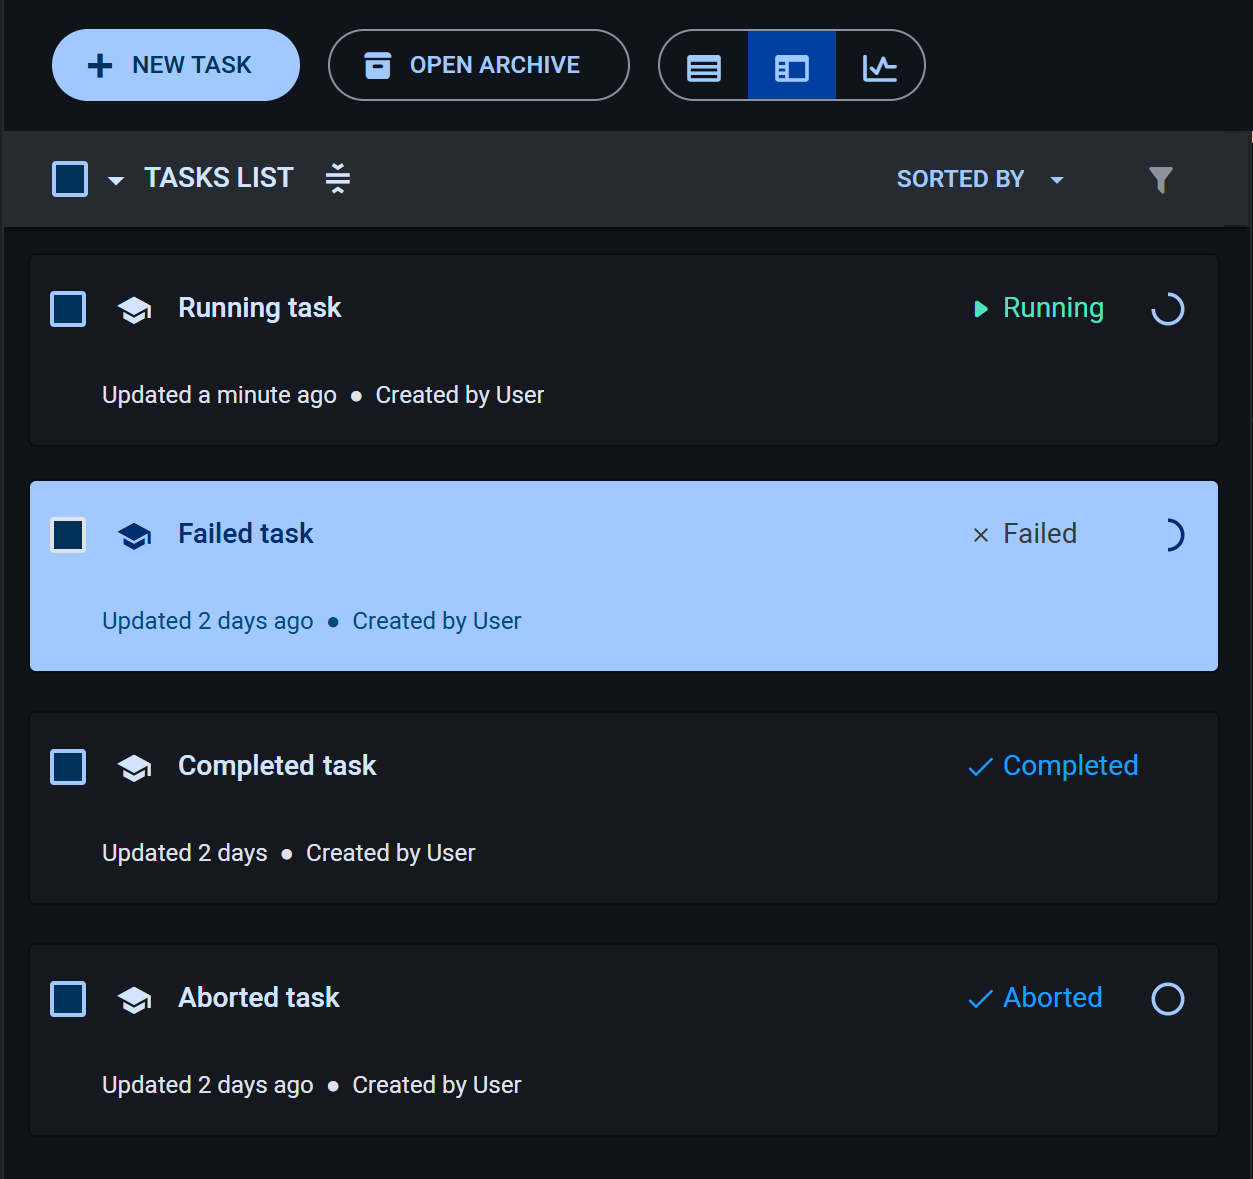Viewport: 1253px width, 1179px height.
Task: Switch to the table view tab
Action: 704,65
